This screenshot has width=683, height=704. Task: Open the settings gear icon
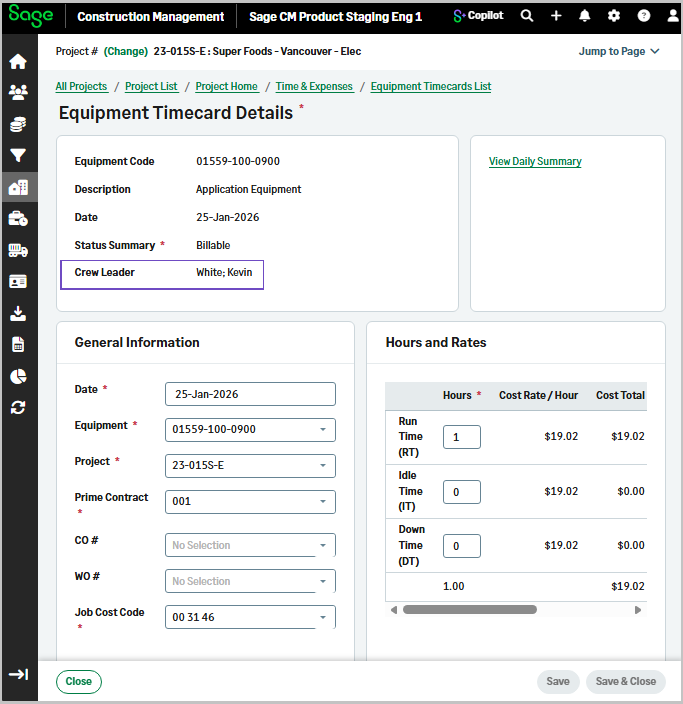click(x=614, y=16)
